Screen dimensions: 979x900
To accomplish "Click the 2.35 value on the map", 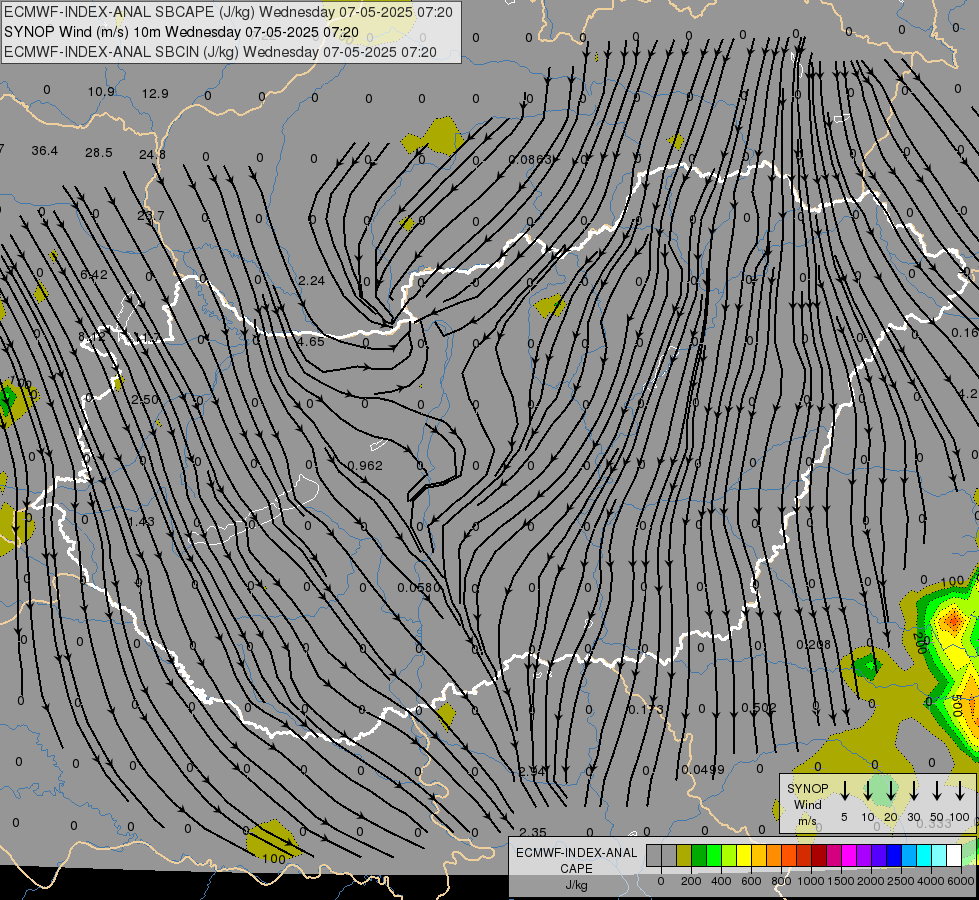I will click(x=533, y=833).
